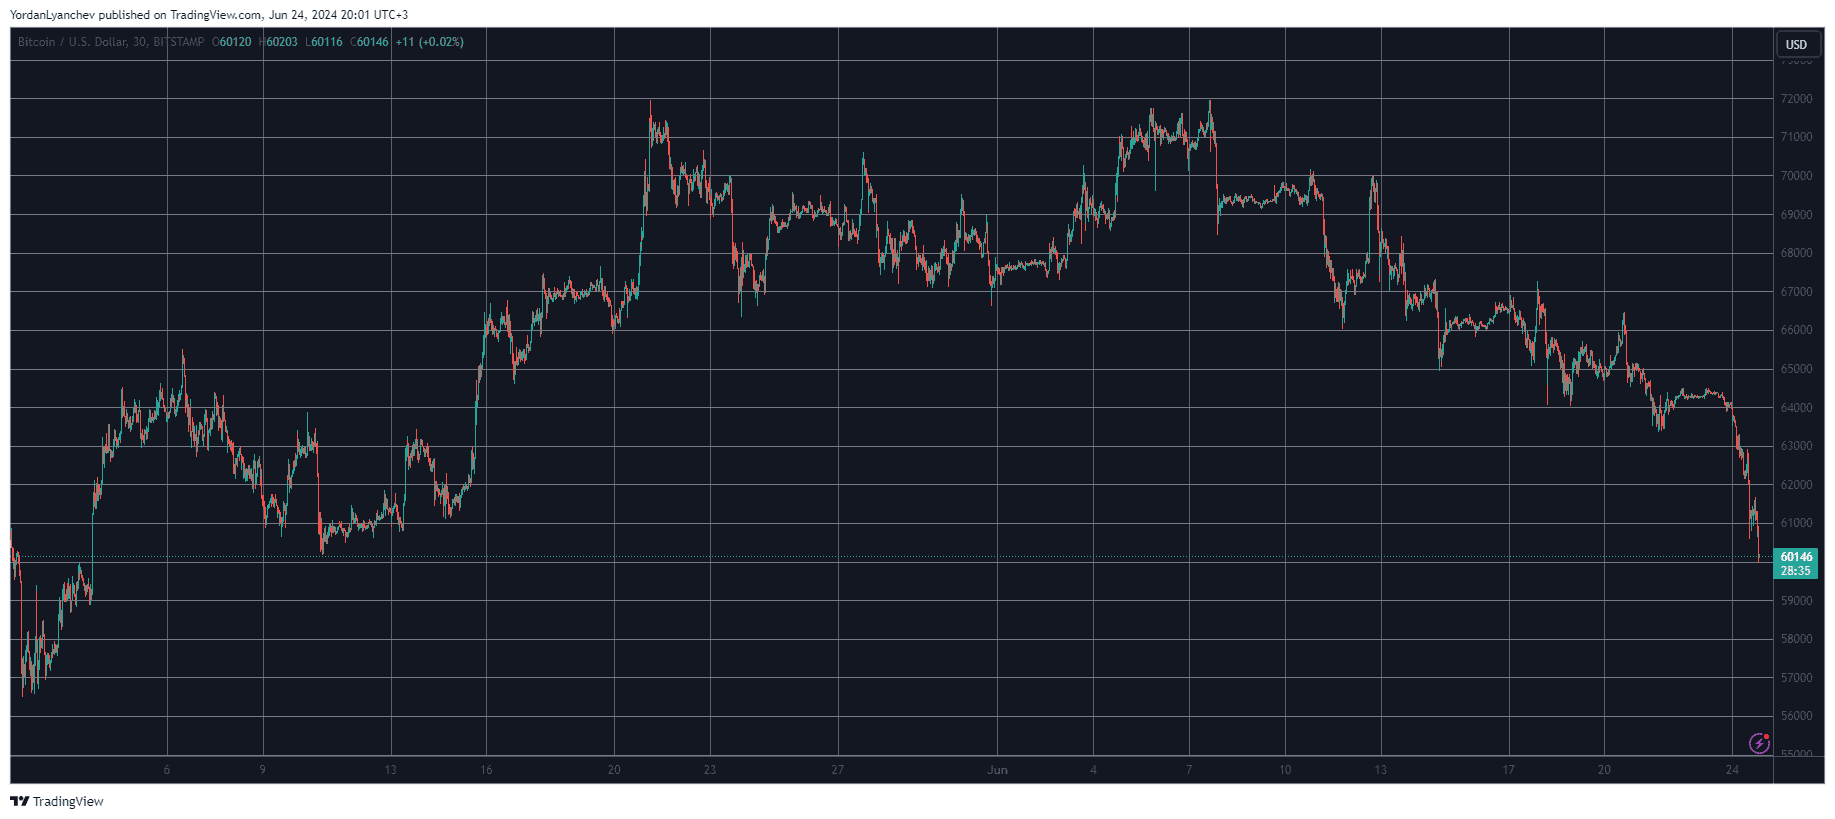This screenshot has height=819, width=1835.
Task: Click the Jun month label on time axis
Action: click(997, 770)
